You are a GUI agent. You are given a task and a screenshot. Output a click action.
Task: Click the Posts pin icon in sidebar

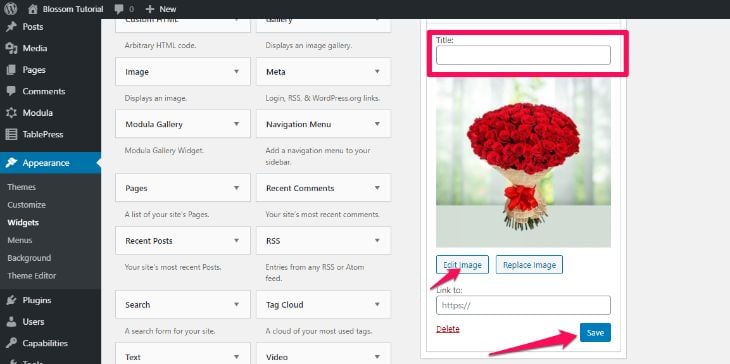click(11, 27)
